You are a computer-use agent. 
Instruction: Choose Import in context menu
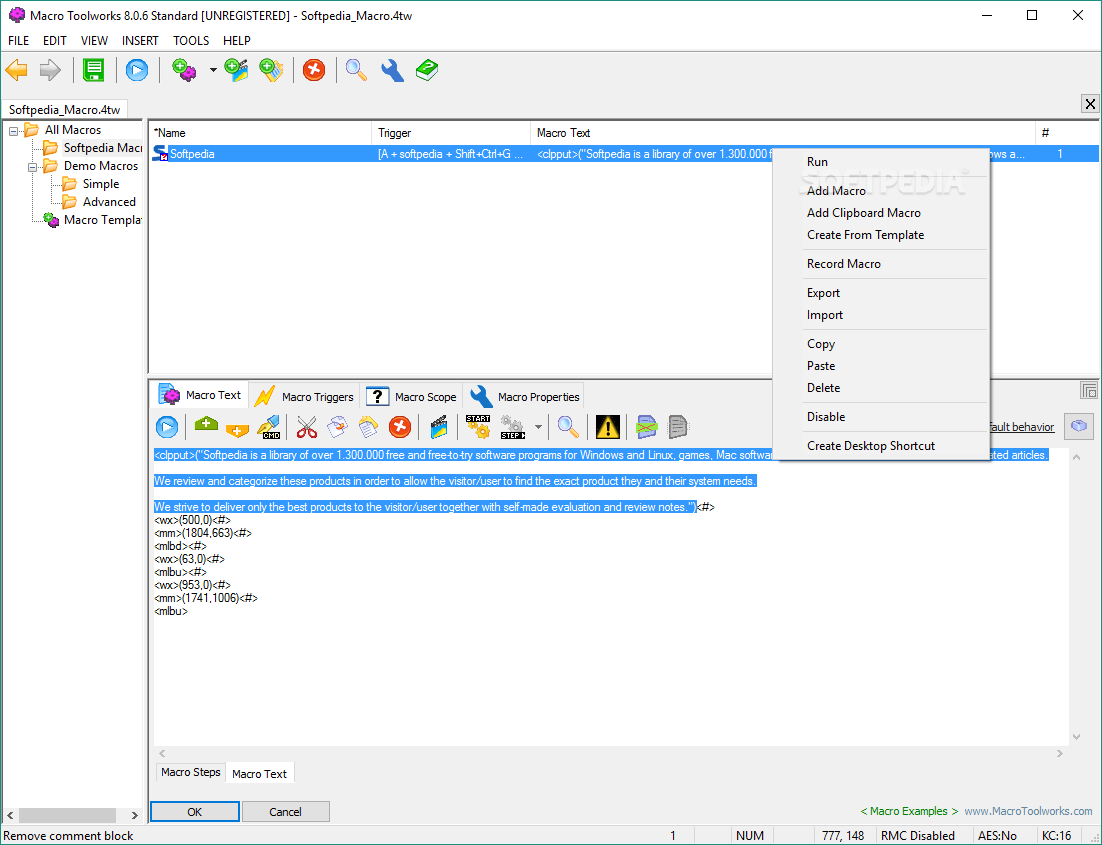point(881,315)
